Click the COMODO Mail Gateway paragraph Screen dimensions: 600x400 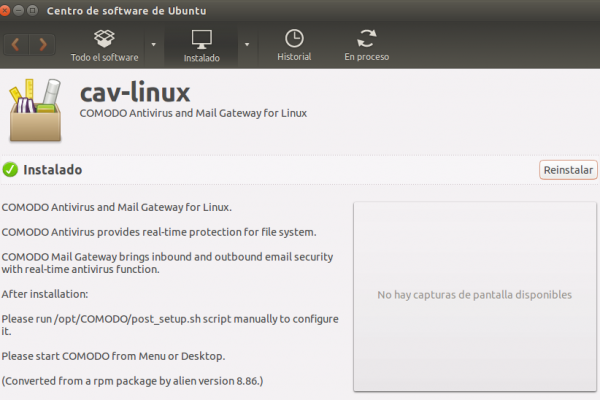pos(167,263)
